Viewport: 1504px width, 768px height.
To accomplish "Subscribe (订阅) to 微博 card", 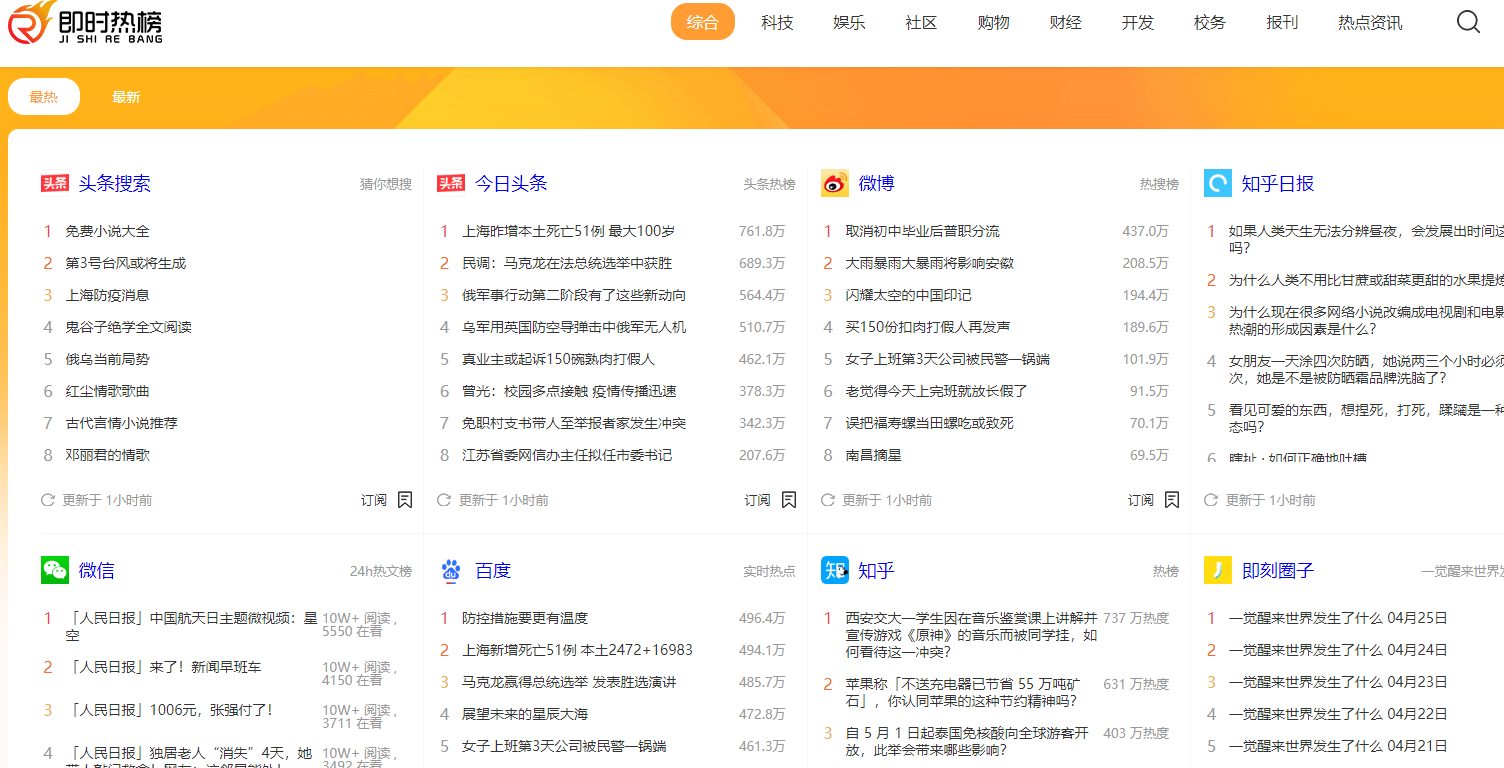I will point(1140,499).
